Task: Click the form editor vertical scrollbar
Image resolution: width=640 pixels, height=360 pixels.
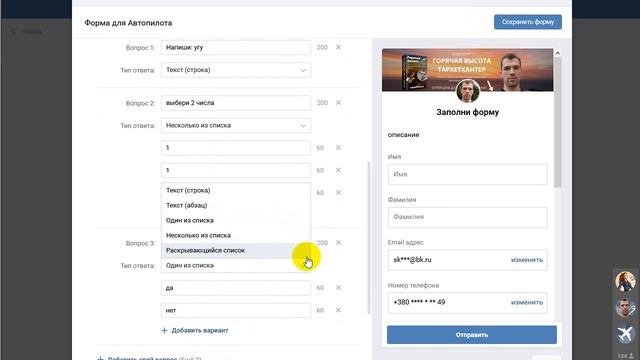Action: click(x=369, y=238)
